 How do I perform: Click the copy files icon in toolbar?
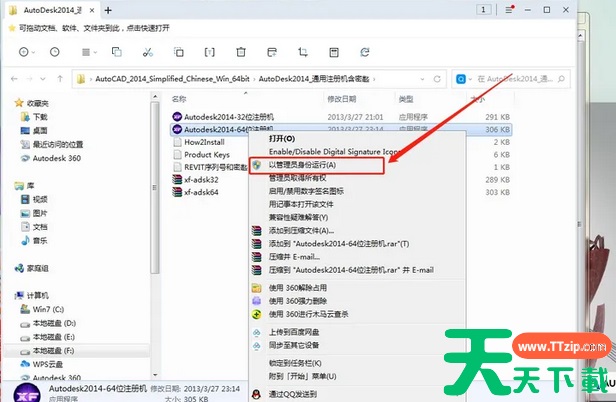point(179,52)
